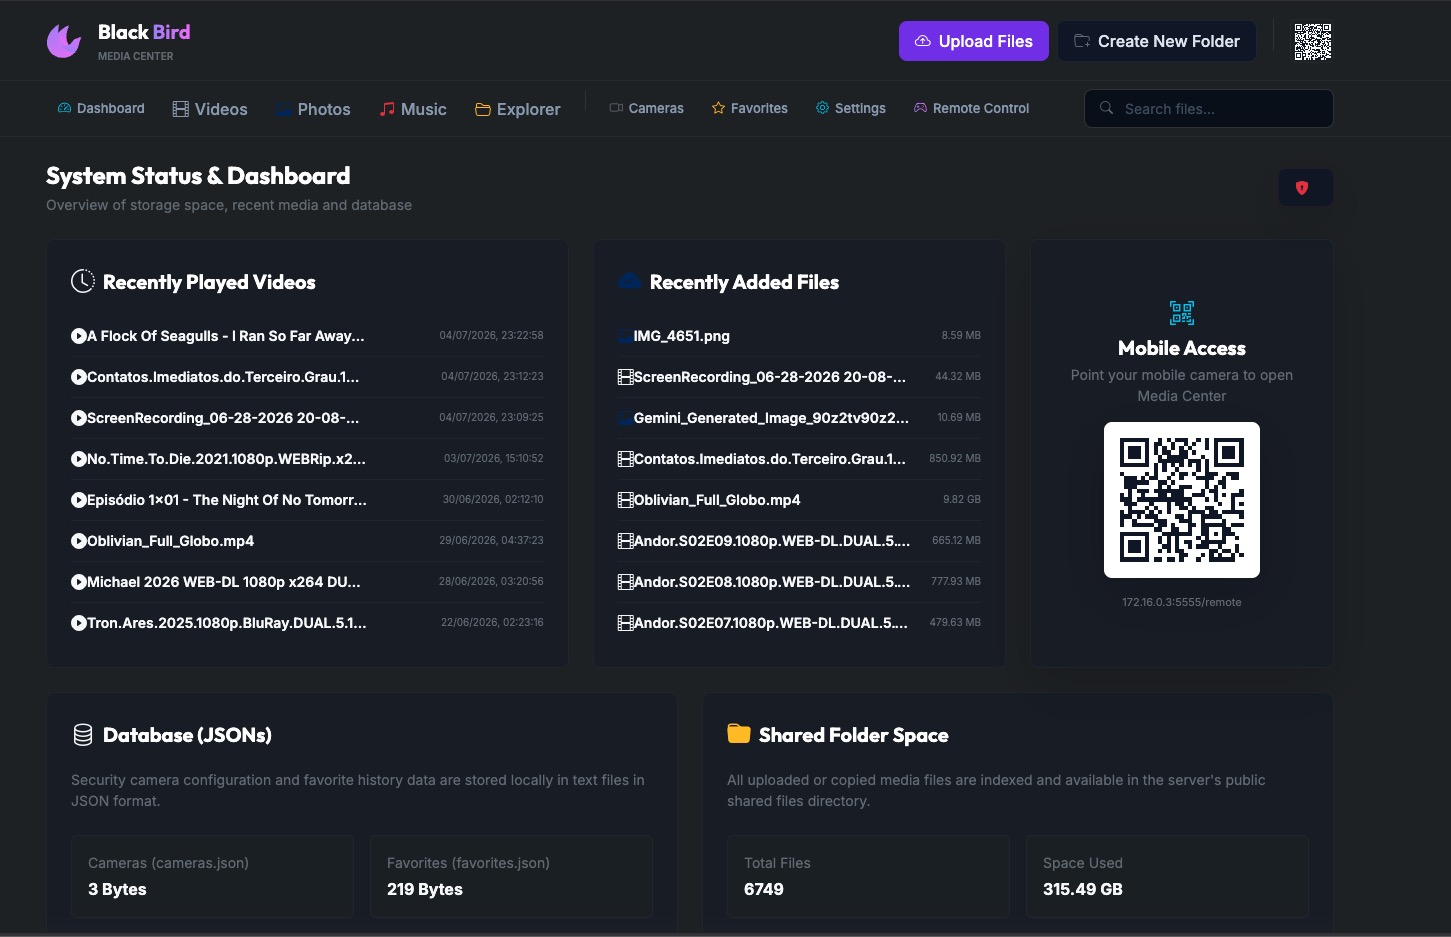Viewport: 1451px width, 937px height.
Task: Open the Settings page
Action: pyautogui.click(x=851, y=108)
